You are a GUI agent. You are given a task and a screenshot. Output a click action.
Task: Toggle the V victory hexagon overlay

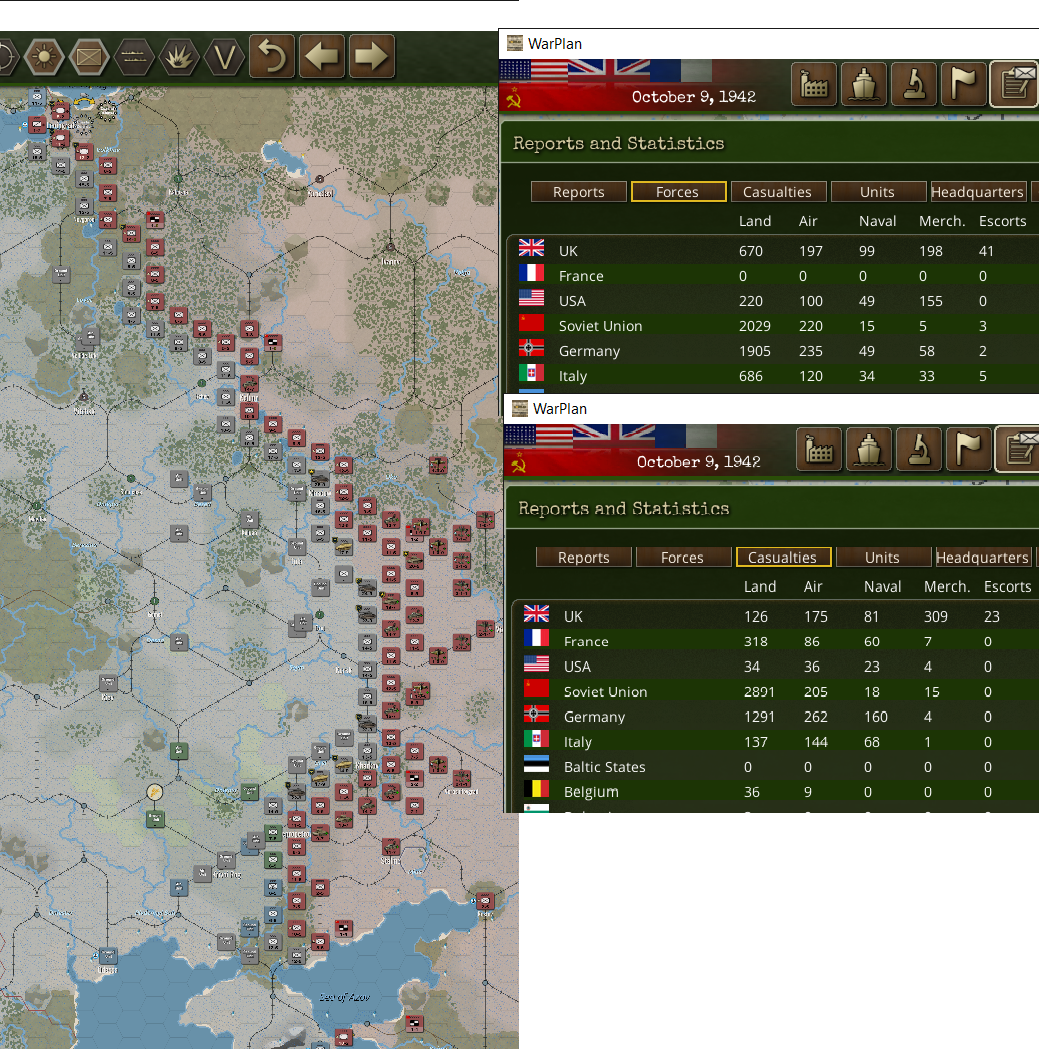(224, 56)
